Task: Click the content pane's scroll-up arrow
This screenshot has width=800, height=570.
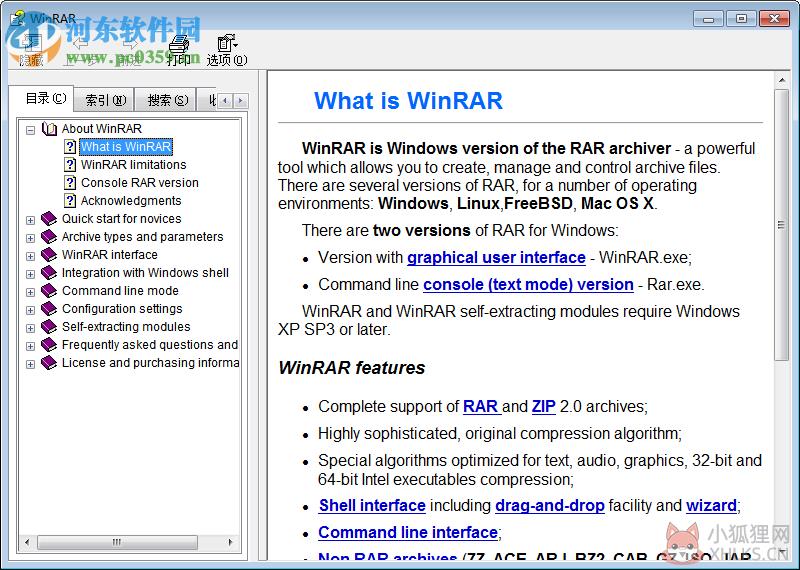Action: (781, 80)
